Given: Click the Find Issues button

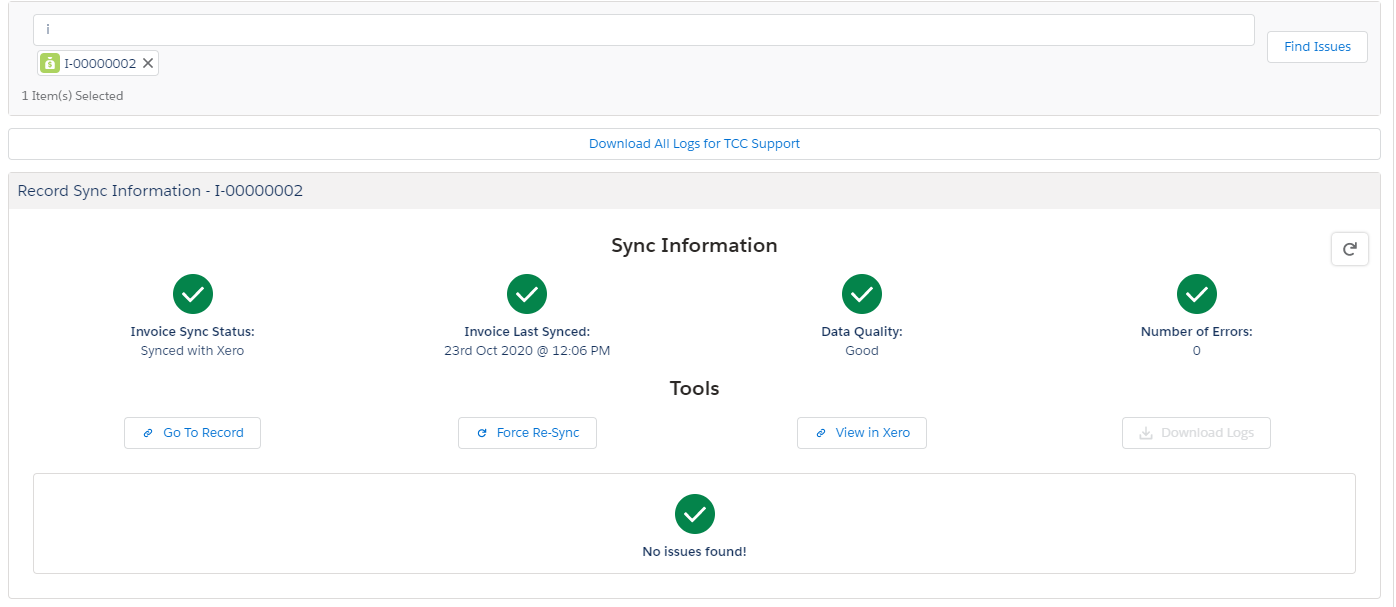Looking at the screenshot, I should 1316,46.
